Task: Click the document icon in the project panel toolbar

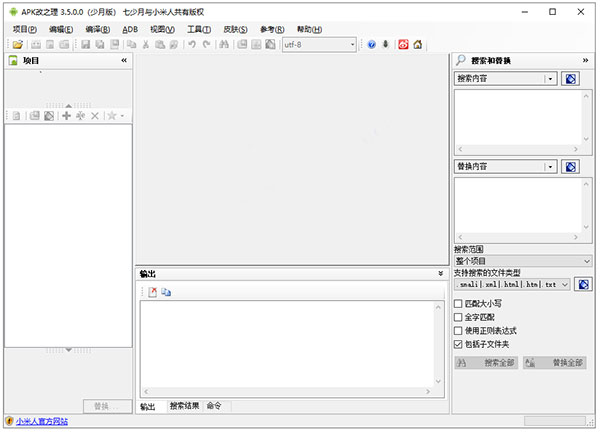Action: (x=16, y=116)
